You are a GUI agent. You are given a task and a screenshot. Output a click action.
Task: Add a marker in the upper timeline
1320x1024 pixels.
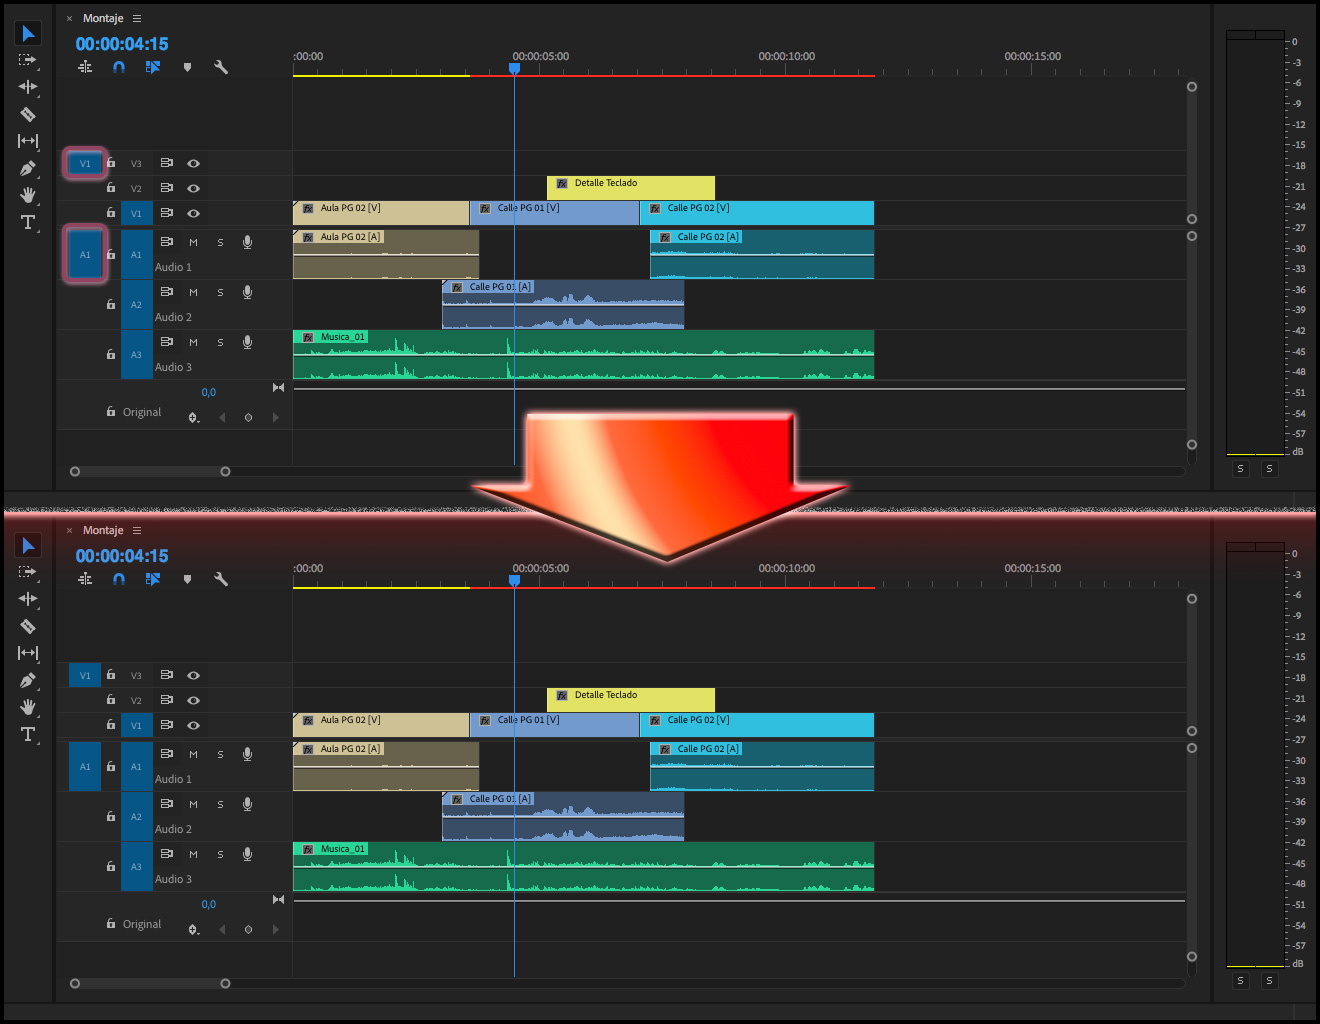click(x=187, y=67)
